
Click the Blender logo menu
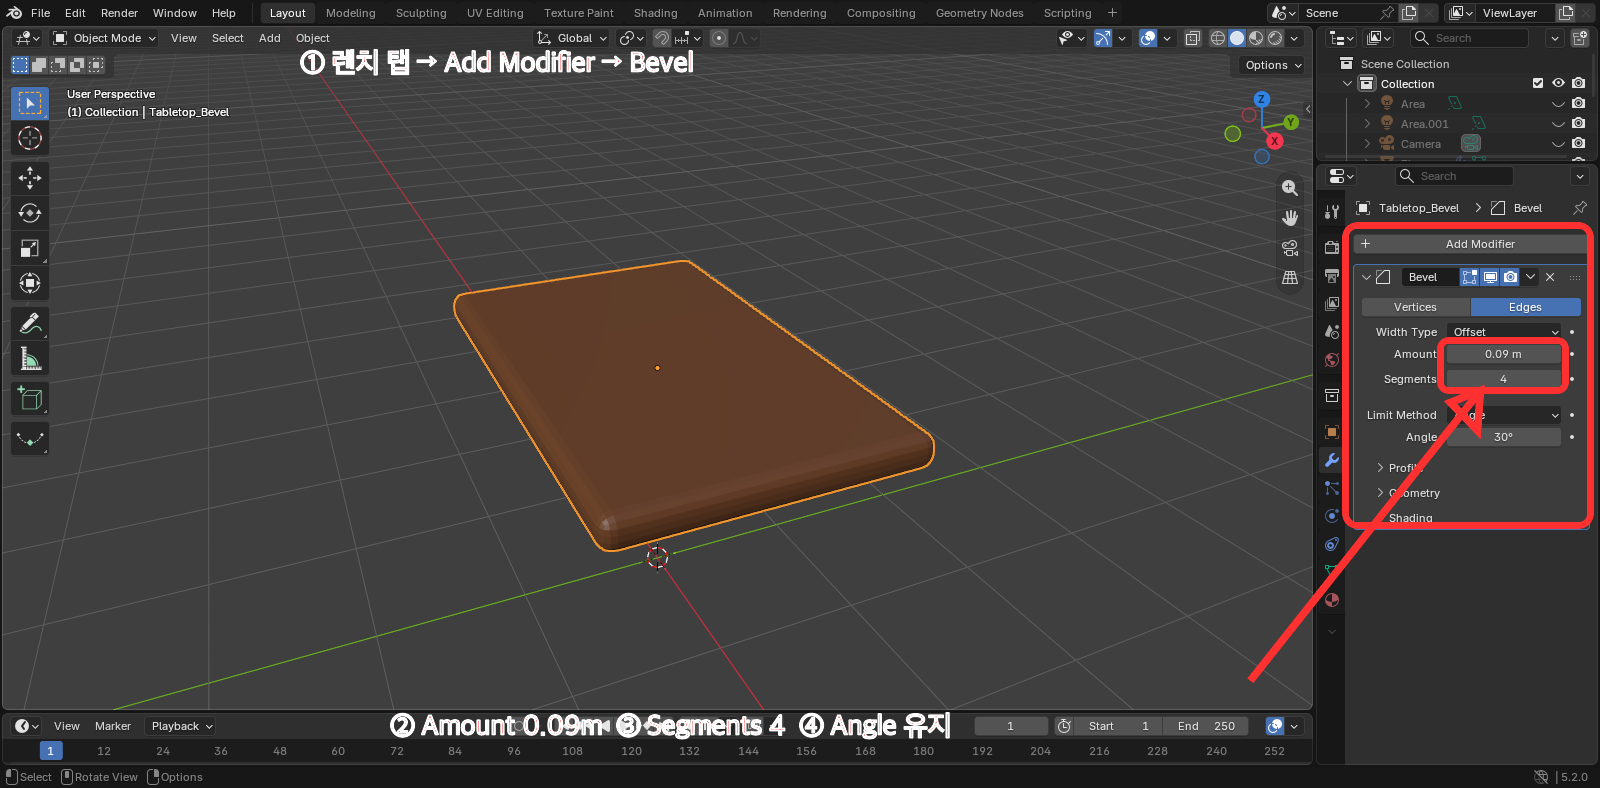14,13
